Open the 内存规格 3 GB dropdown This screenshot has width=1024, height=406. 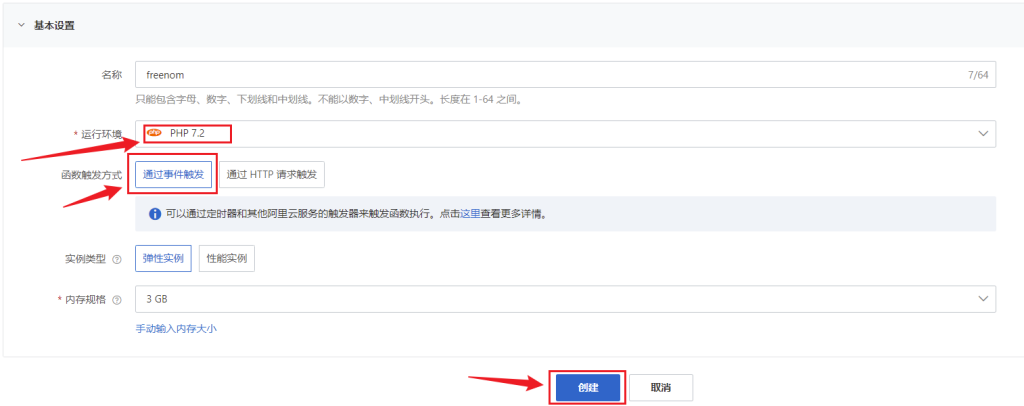coord(566,299)
